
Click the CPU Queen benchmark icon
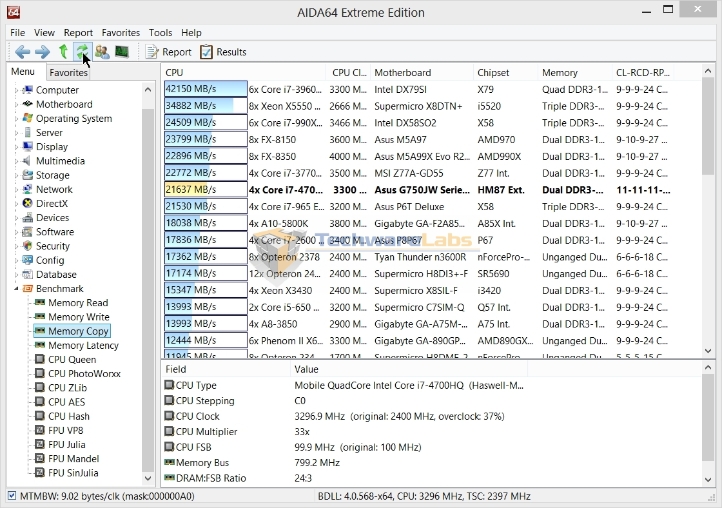pyautogui.click(x=40, y=359)
